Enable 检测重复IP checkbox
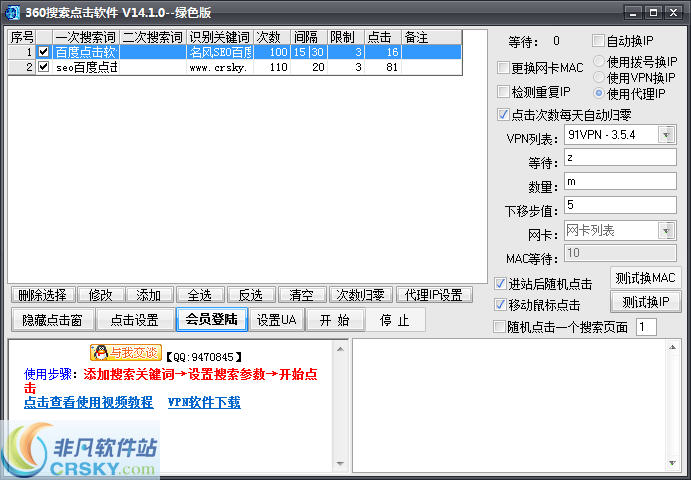This screenshot has width=691, height=480. click(x=503, y=92)
